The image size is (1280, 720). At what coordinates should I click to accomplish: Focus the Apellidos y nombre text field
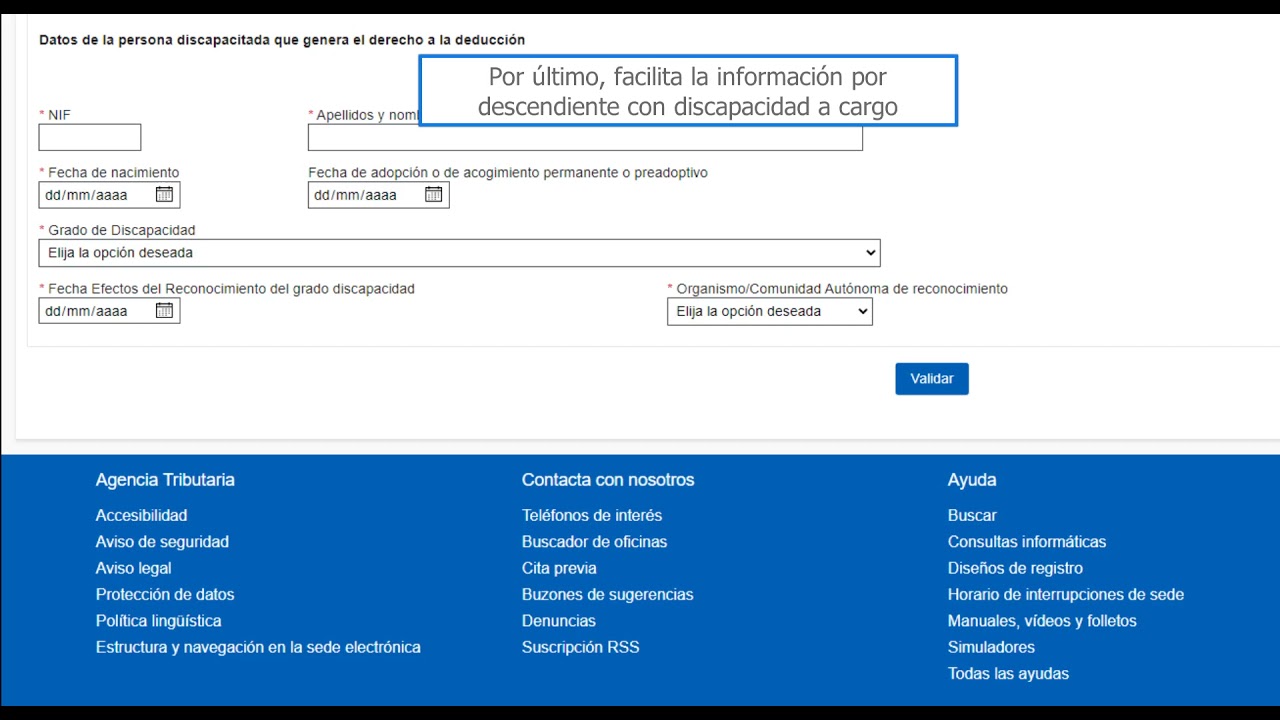click(x=585, y=139)
